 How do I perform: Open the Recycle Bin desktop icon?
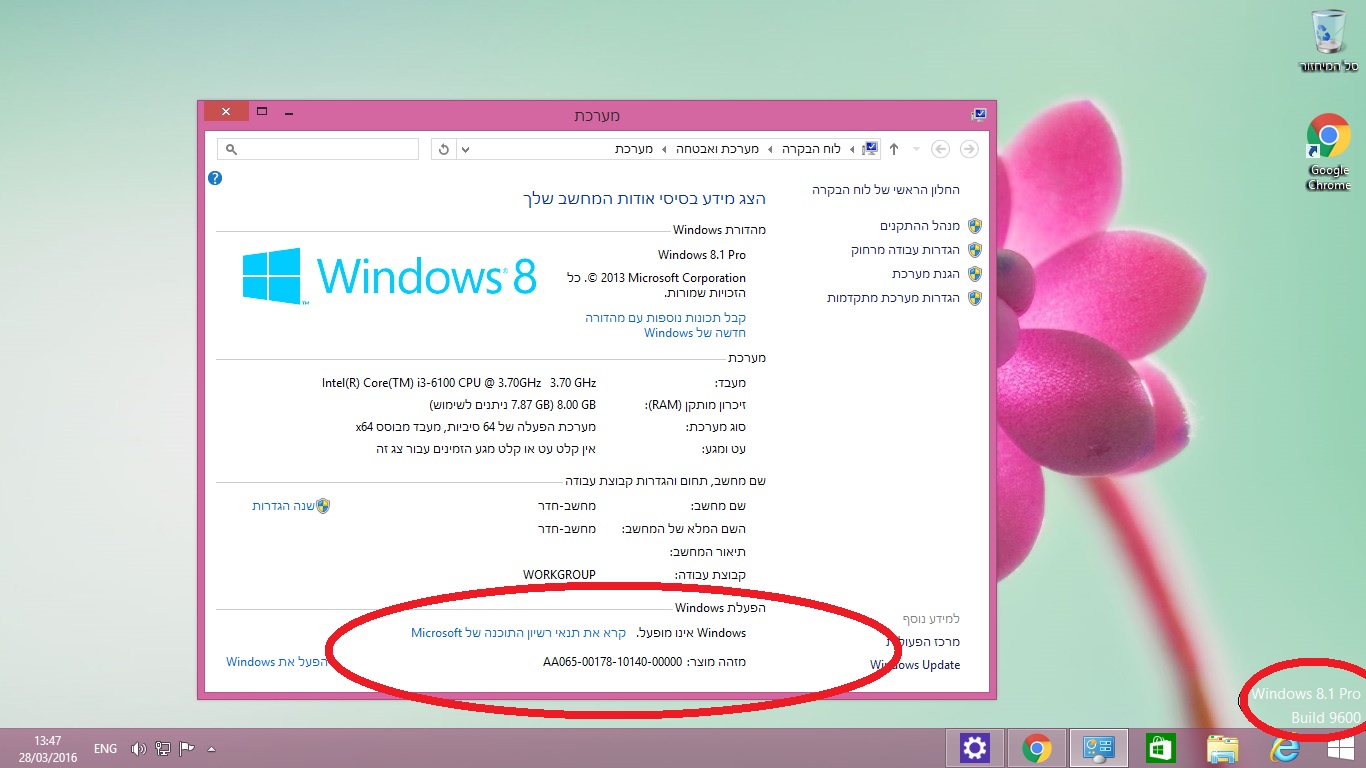point(1328,40)
